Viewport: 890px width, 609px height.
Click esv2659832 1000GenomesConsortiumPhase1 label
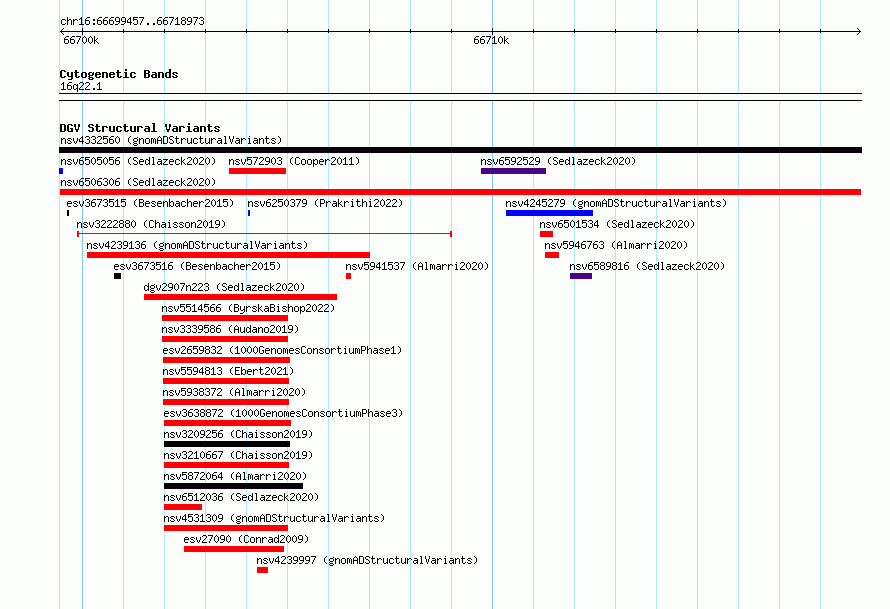pos(282,350)
